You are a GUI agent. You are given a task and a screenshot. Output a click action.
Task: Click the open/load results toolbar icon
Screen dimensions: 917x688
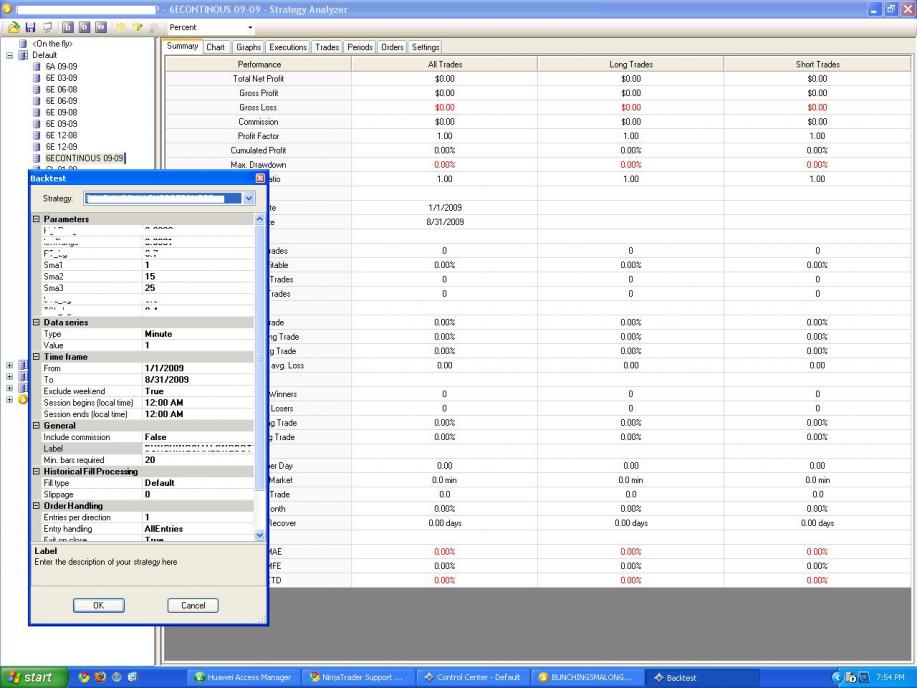point(13,27)
